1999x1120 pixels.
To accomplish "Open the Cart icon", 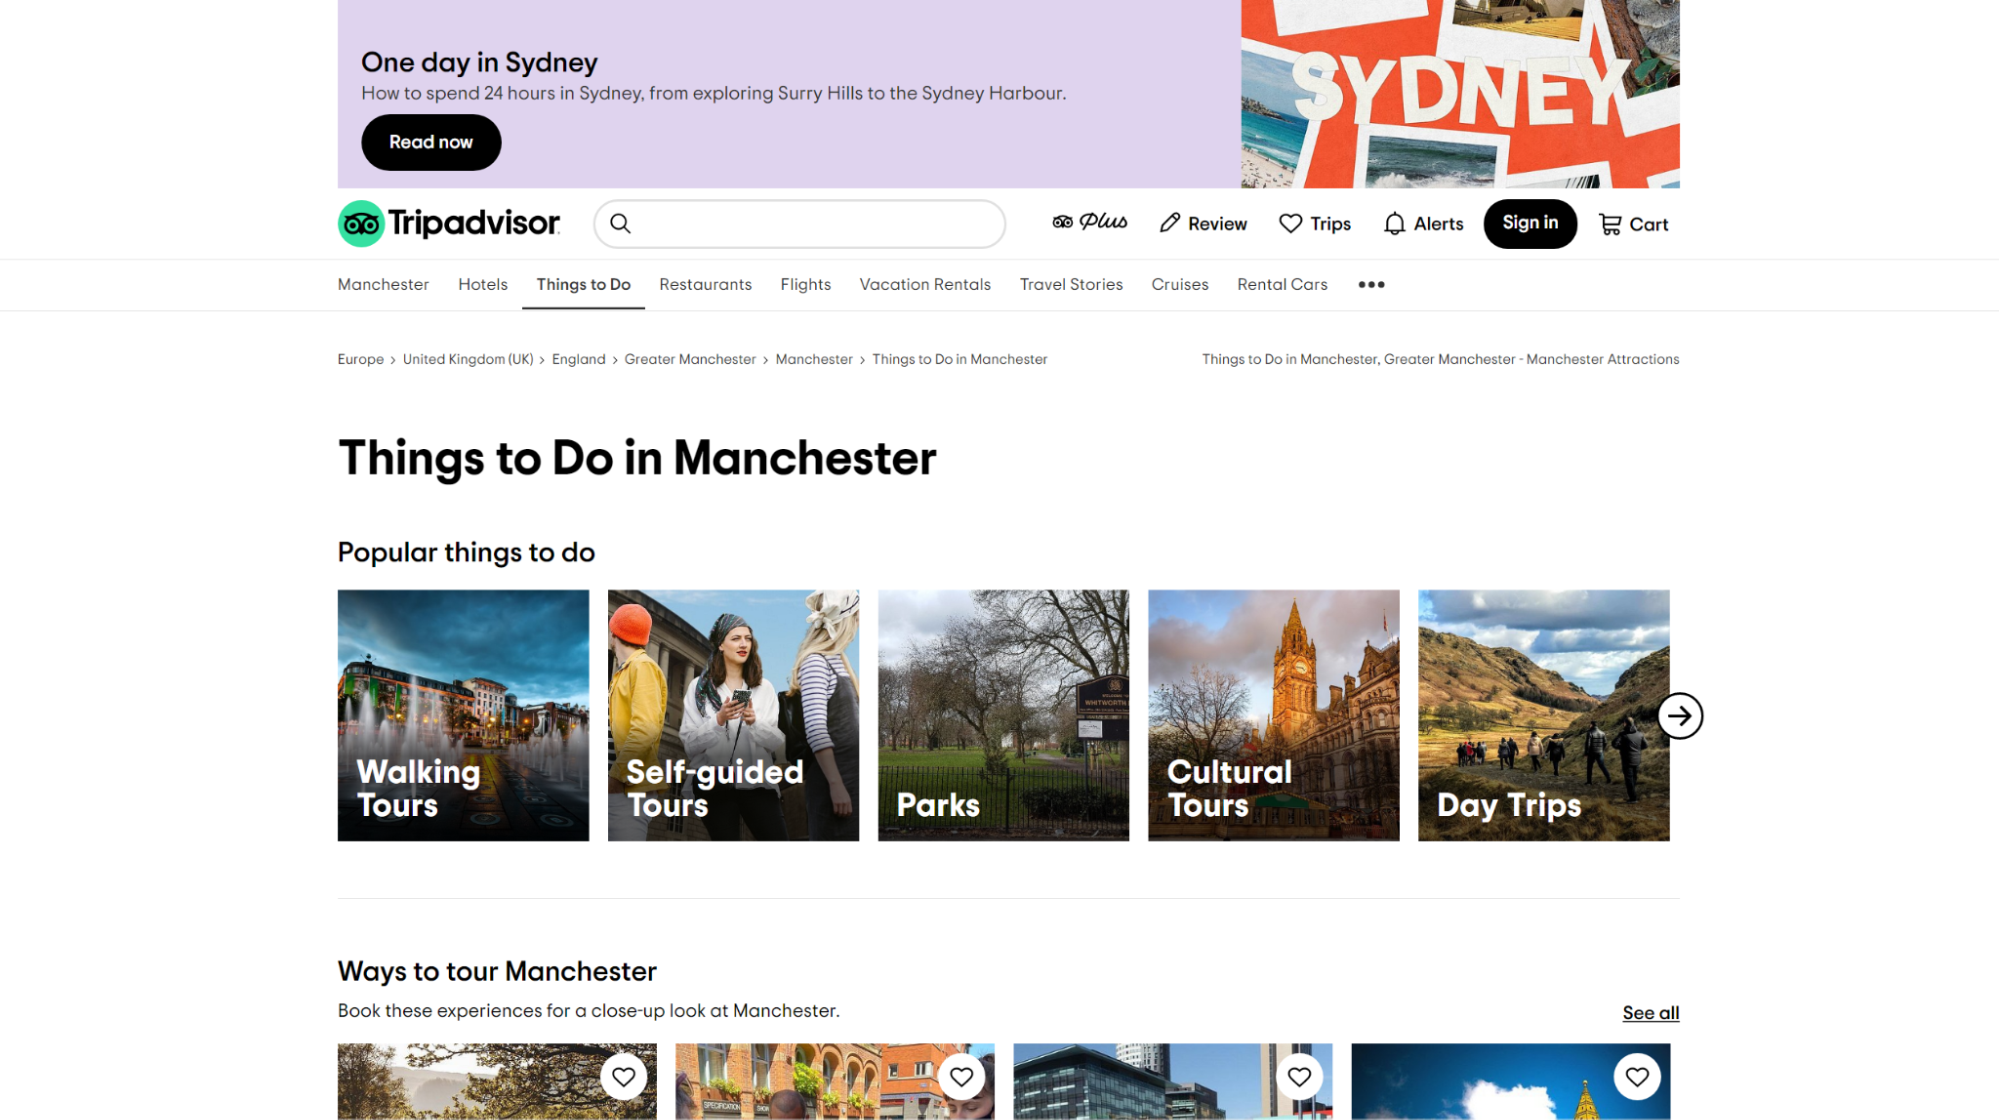I will tap(1610, 224).
